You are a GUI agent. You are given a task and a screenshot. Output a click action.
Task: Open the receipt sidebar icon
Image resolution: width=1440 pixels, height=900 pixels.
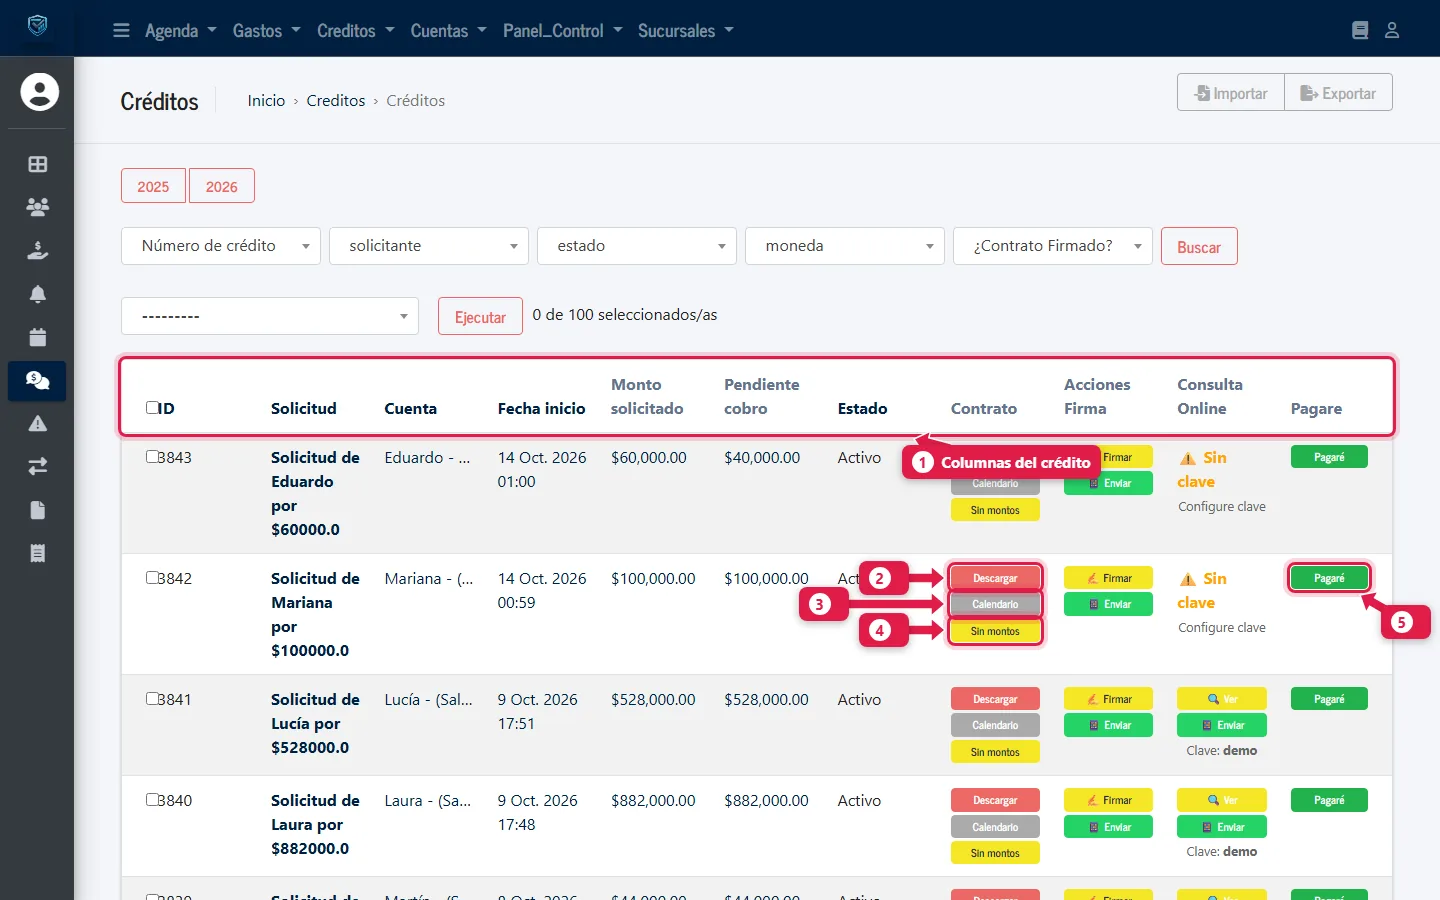(38, 553)
